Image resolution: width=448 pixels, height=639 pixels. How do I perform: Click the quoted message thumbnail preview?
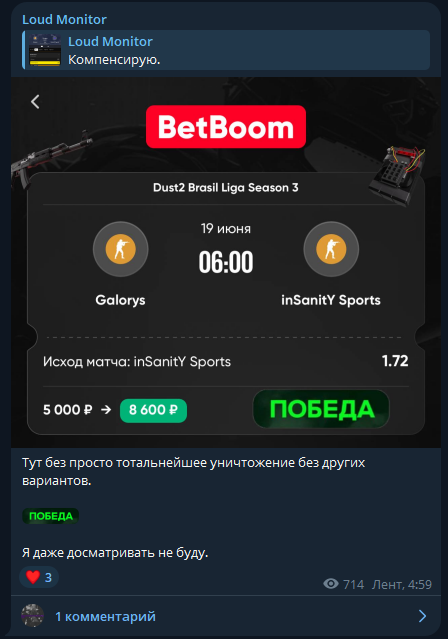coord(45,50)
